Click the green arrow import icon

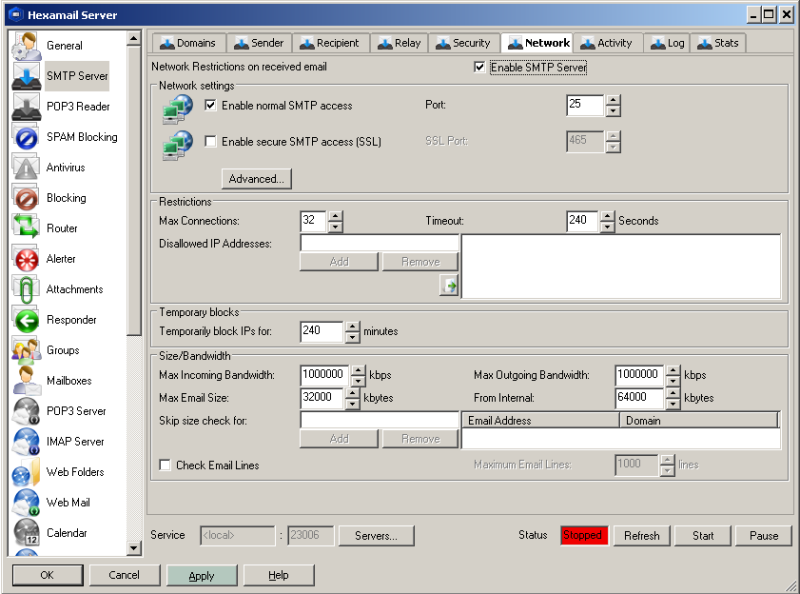tap(449, 287)
